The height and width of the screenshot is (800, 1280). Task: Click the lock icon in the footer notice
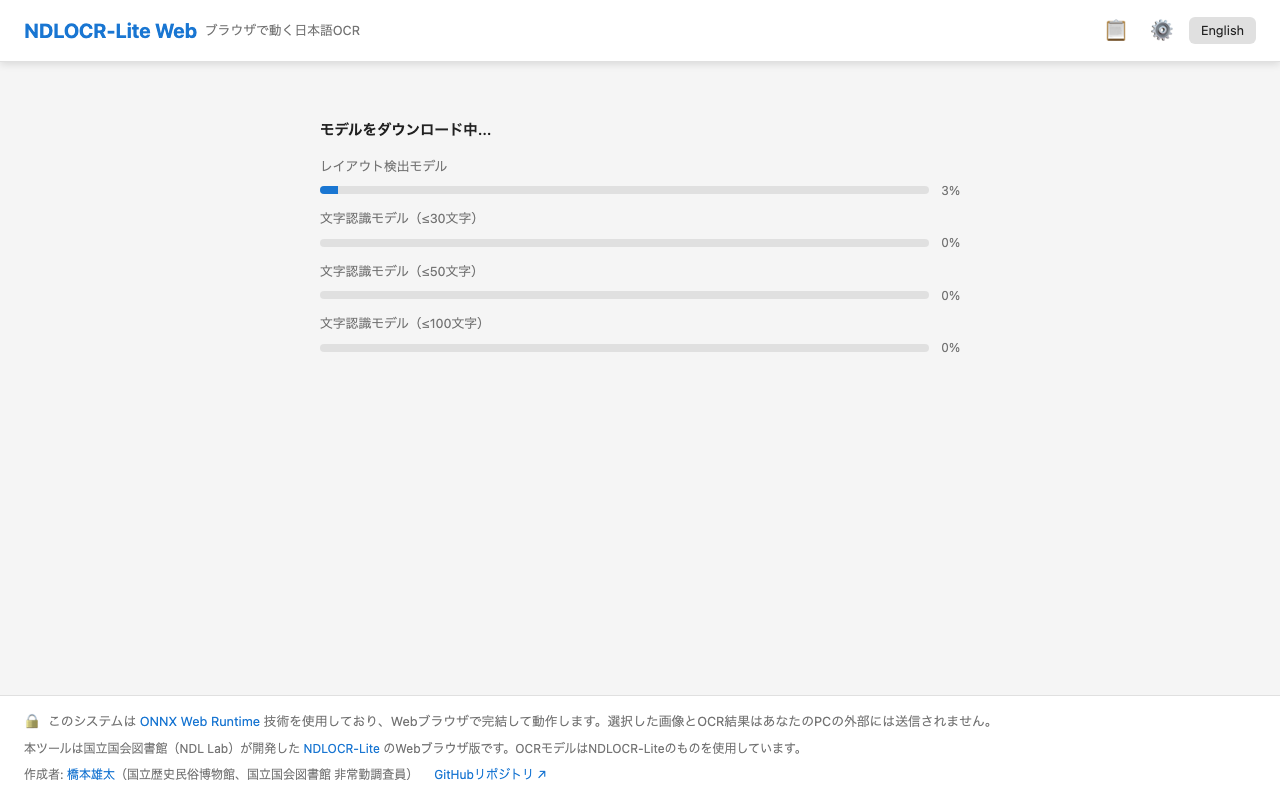pyautogui.click(x=31, y=720)
